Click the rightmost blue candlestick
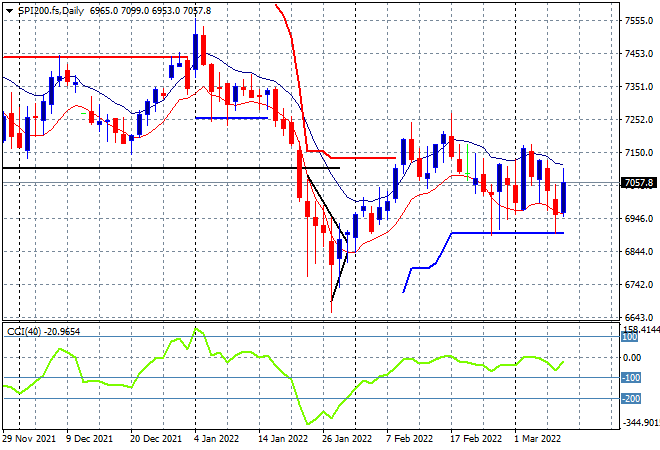This screenshot has width=660, height=450. (565, 198)
